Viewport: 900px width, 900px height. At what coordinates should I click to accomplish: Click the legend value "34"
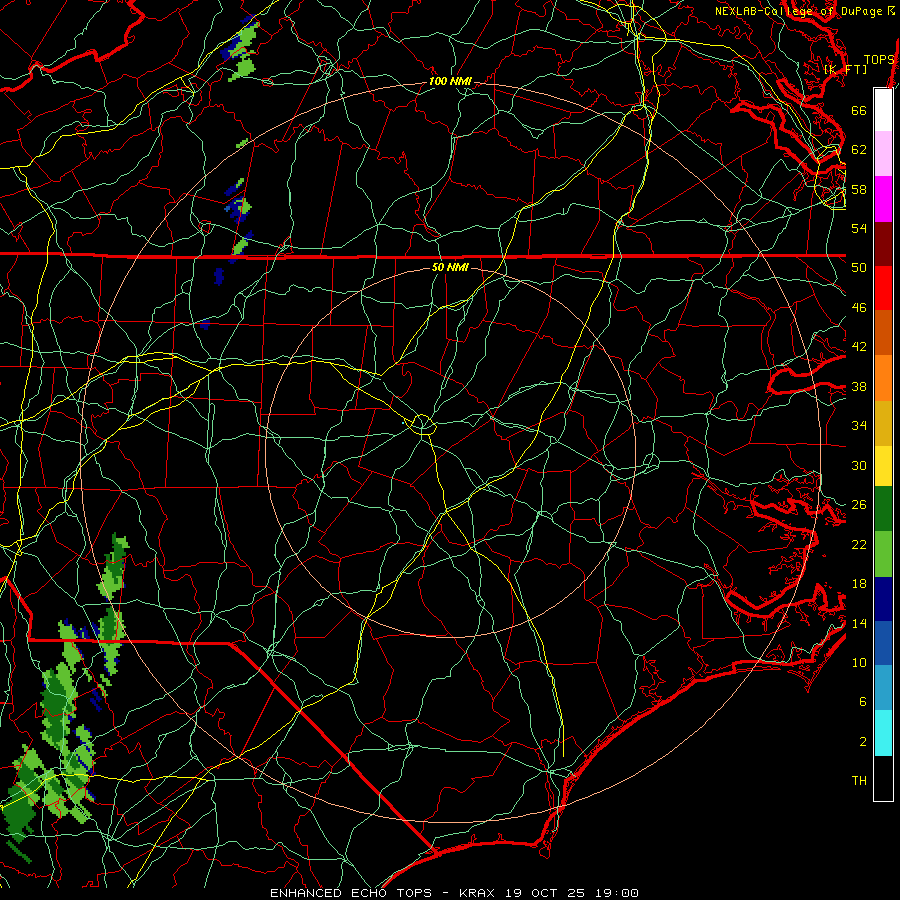click(x=859, y=426)
